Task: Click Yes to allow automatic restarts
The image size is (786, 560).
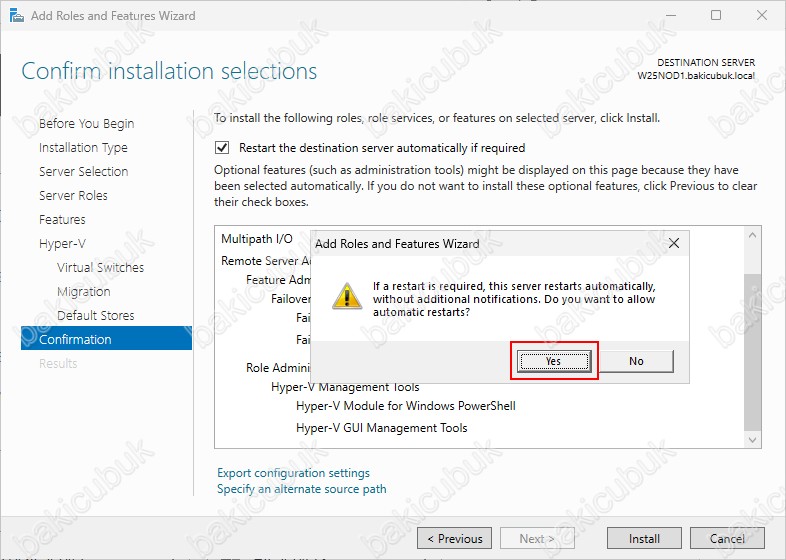Action: (x=553, y=361)
